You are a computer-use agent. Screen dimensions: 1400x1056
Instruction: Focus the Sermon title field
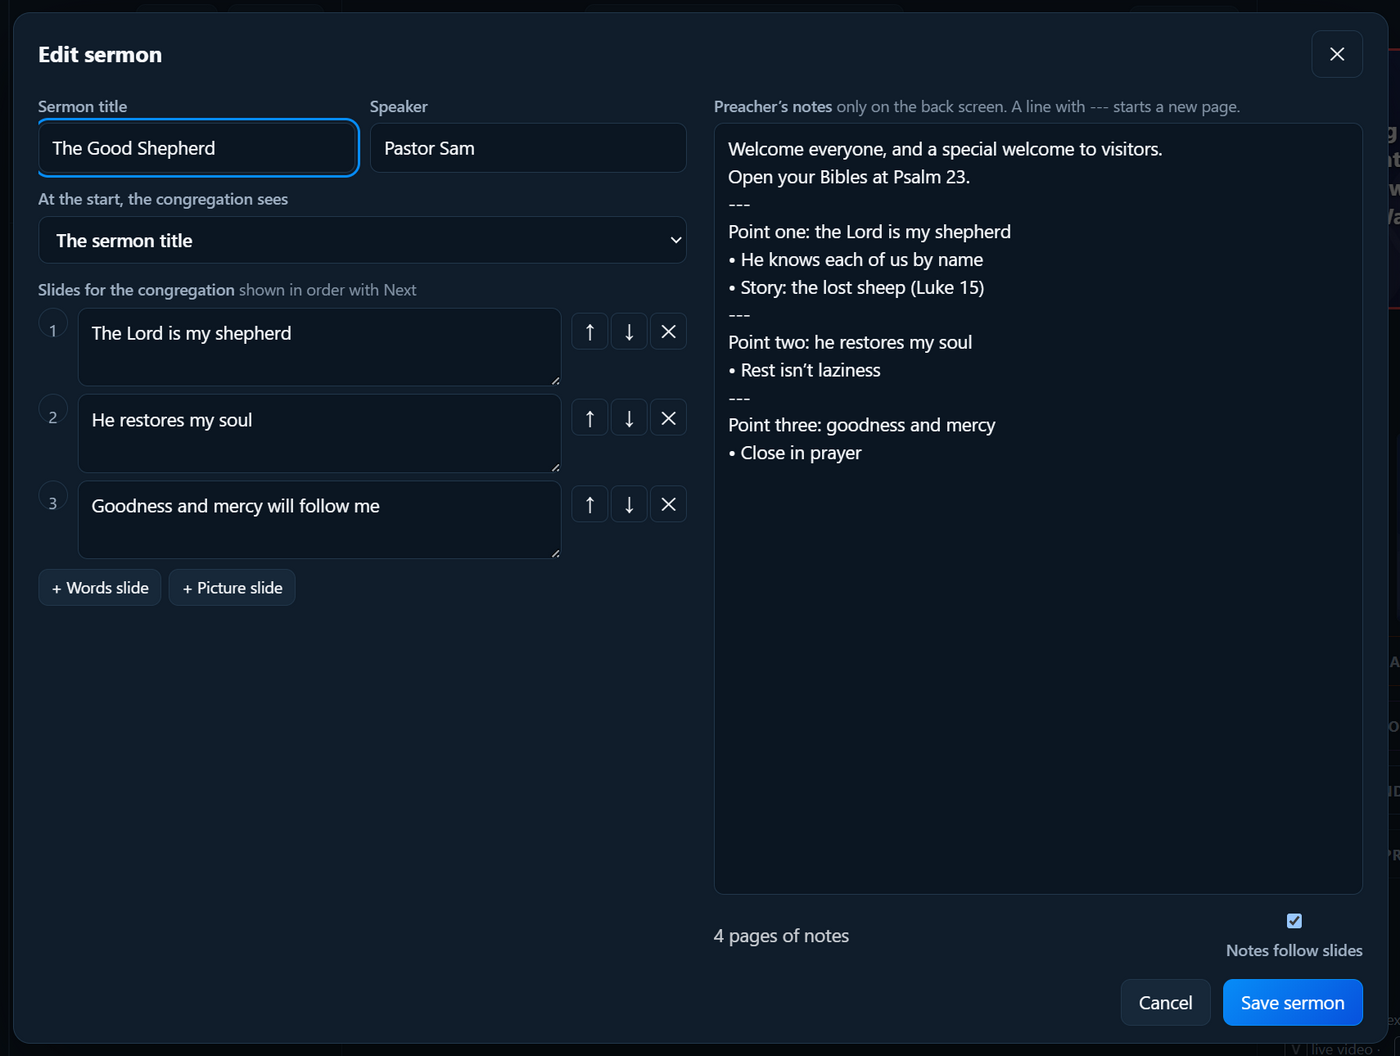pos(198,148)
